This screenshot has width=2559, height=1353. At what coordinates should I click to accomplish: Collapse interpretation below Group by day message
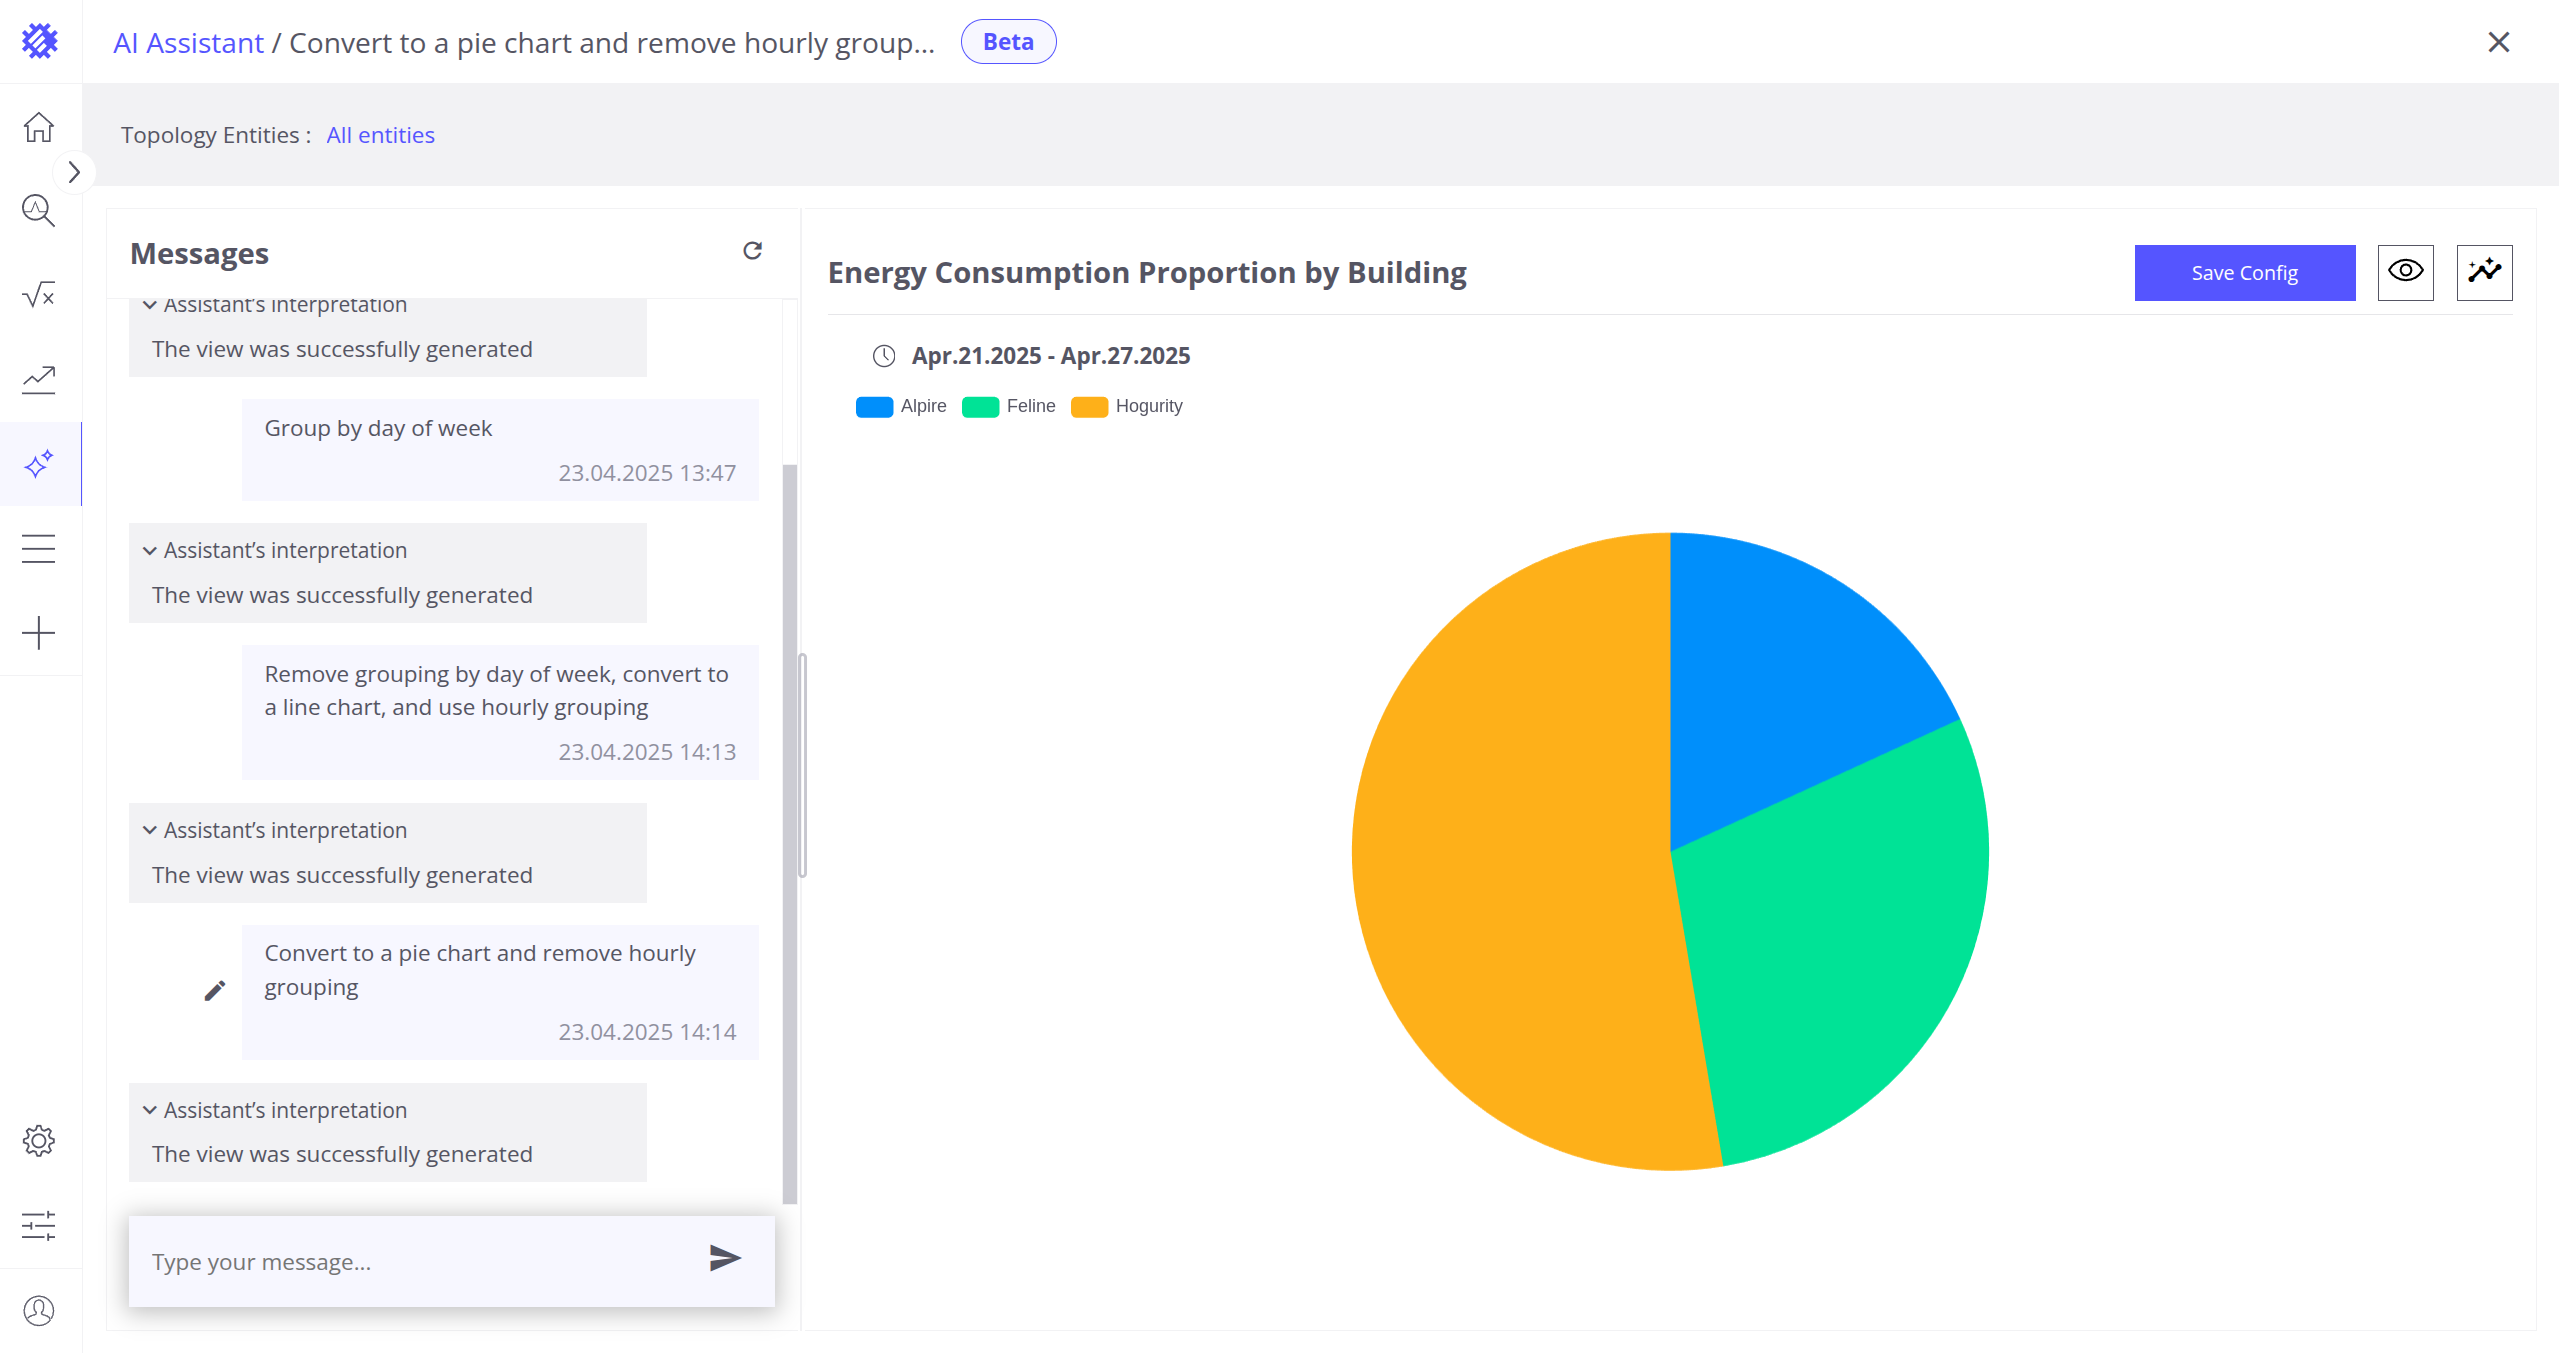[x=150, y=551]
